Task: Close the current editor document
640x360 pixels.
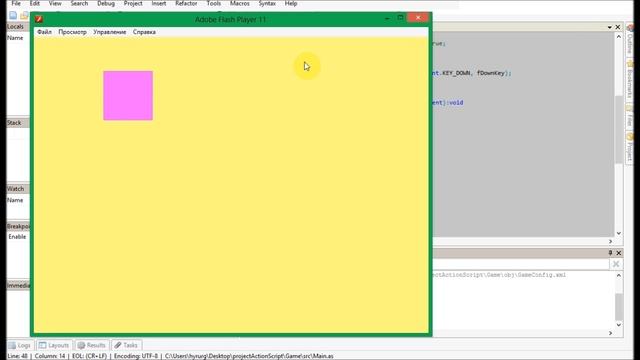Action: pos(618,27)
